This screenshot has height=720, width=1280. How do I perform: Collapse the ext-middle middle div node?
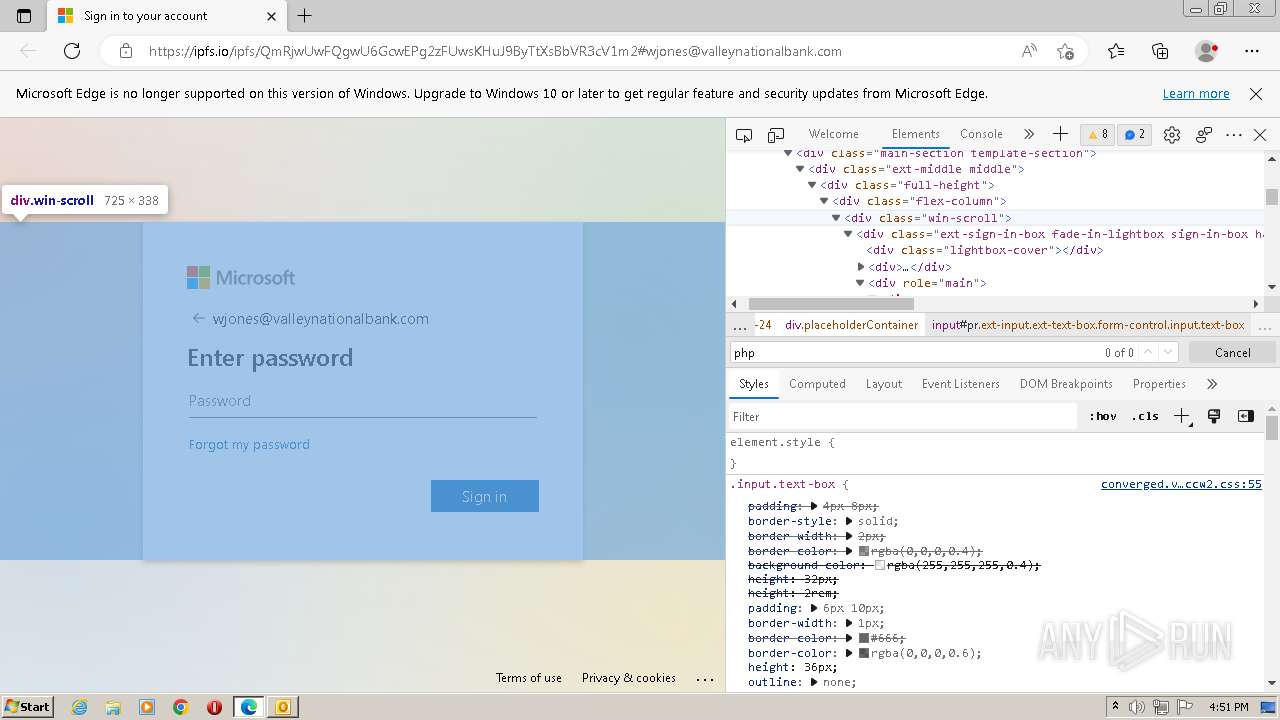(x=800, y=169)
